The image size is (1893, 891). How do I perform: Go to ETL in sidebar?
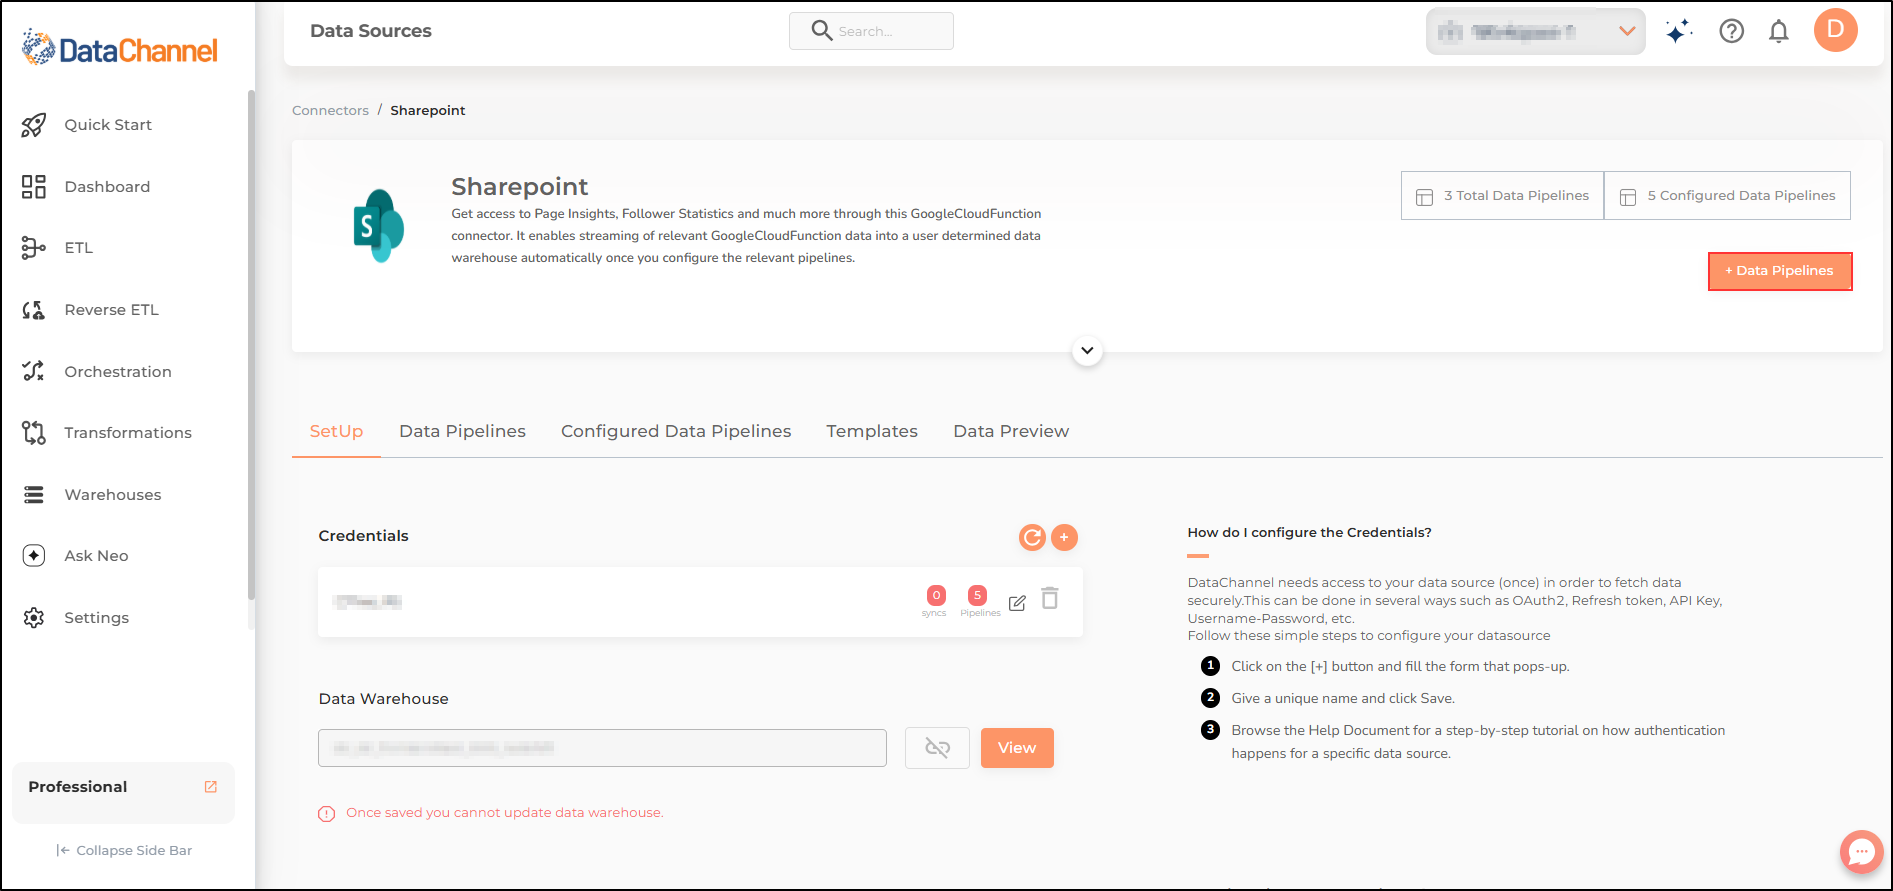tap(78, 248)
